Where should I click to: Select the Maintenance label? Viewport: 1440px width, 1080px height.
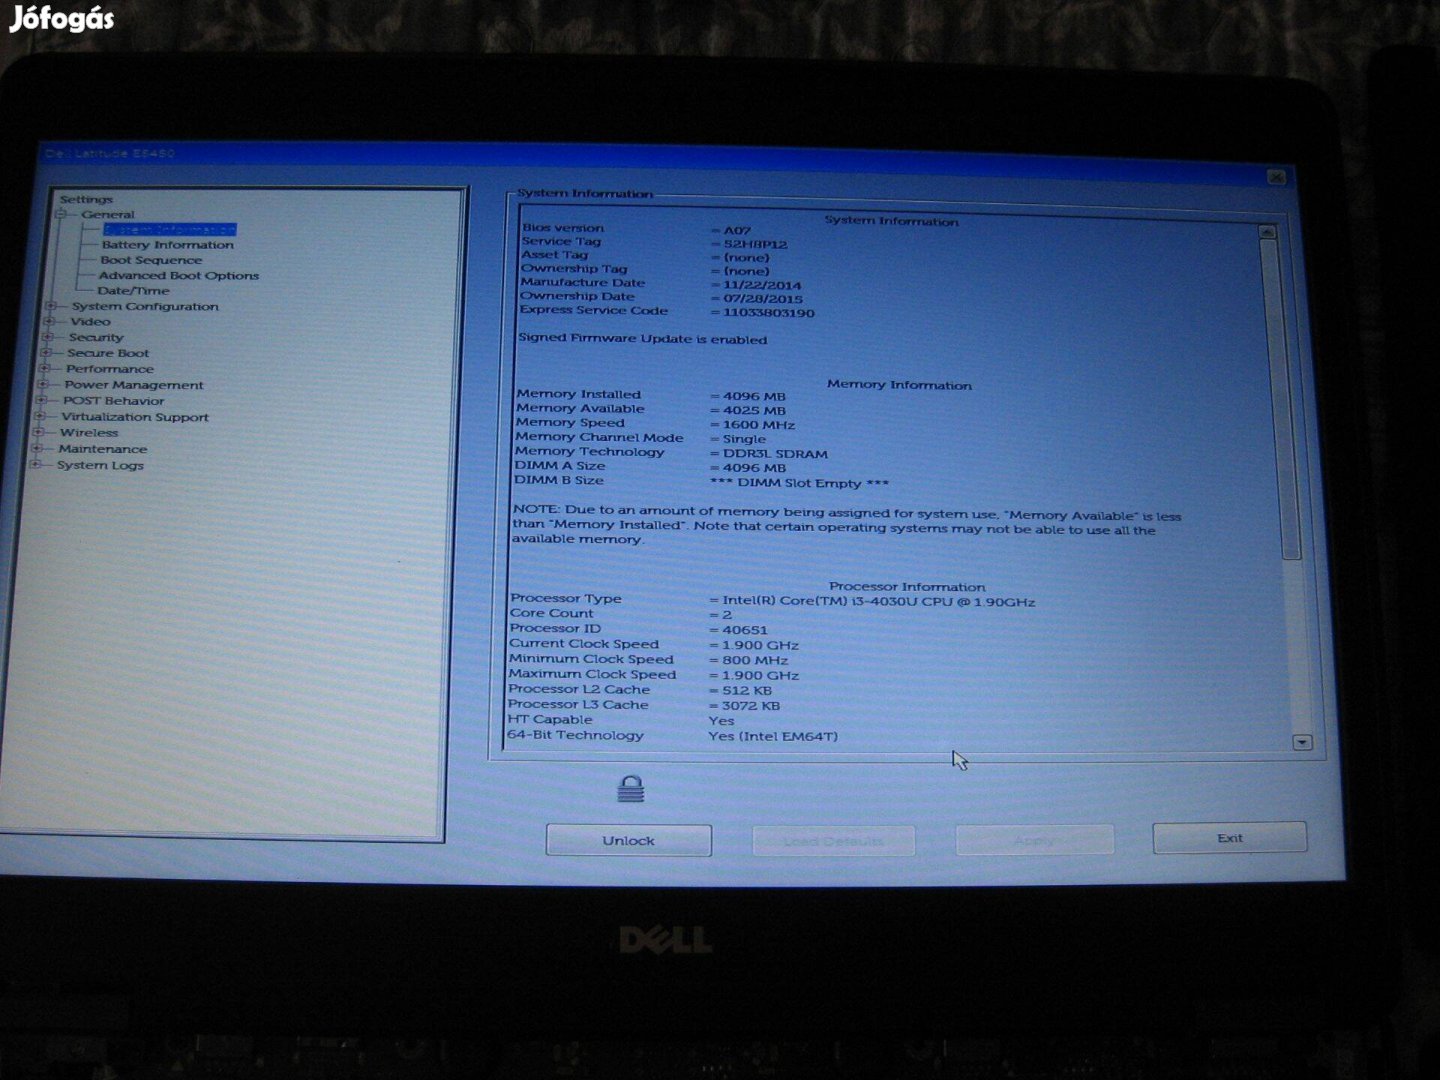pos(103,449)
